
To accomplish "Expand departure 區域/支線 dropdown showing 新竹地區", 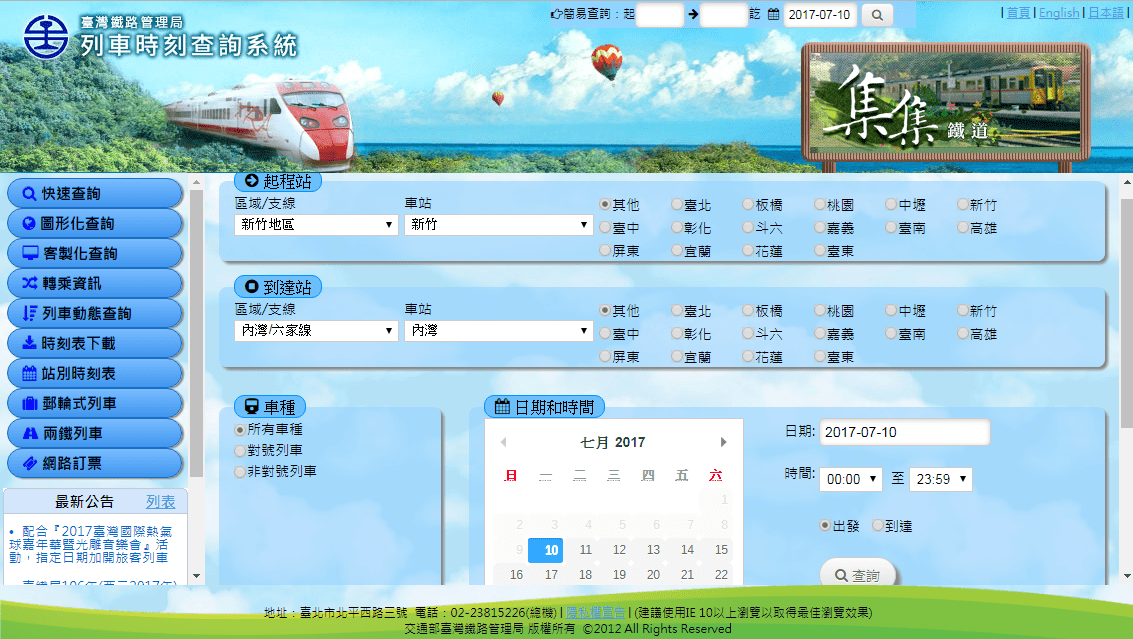I will 316,225.
